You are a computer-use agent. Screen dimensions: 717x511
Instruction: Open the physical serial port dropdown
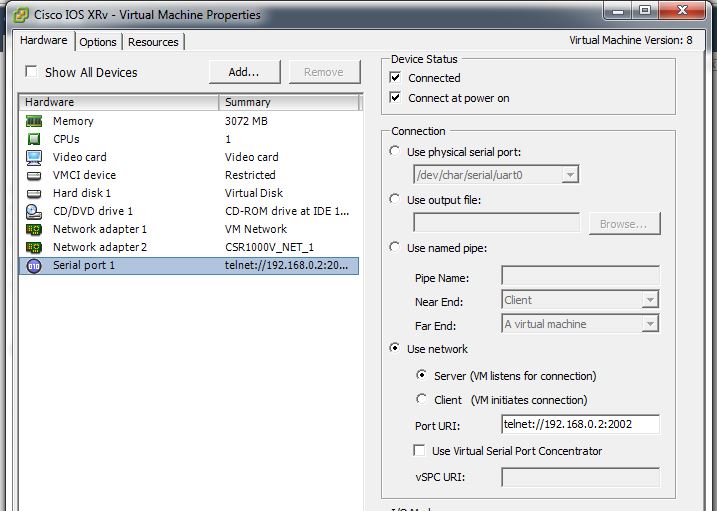(x=570, y=175)
